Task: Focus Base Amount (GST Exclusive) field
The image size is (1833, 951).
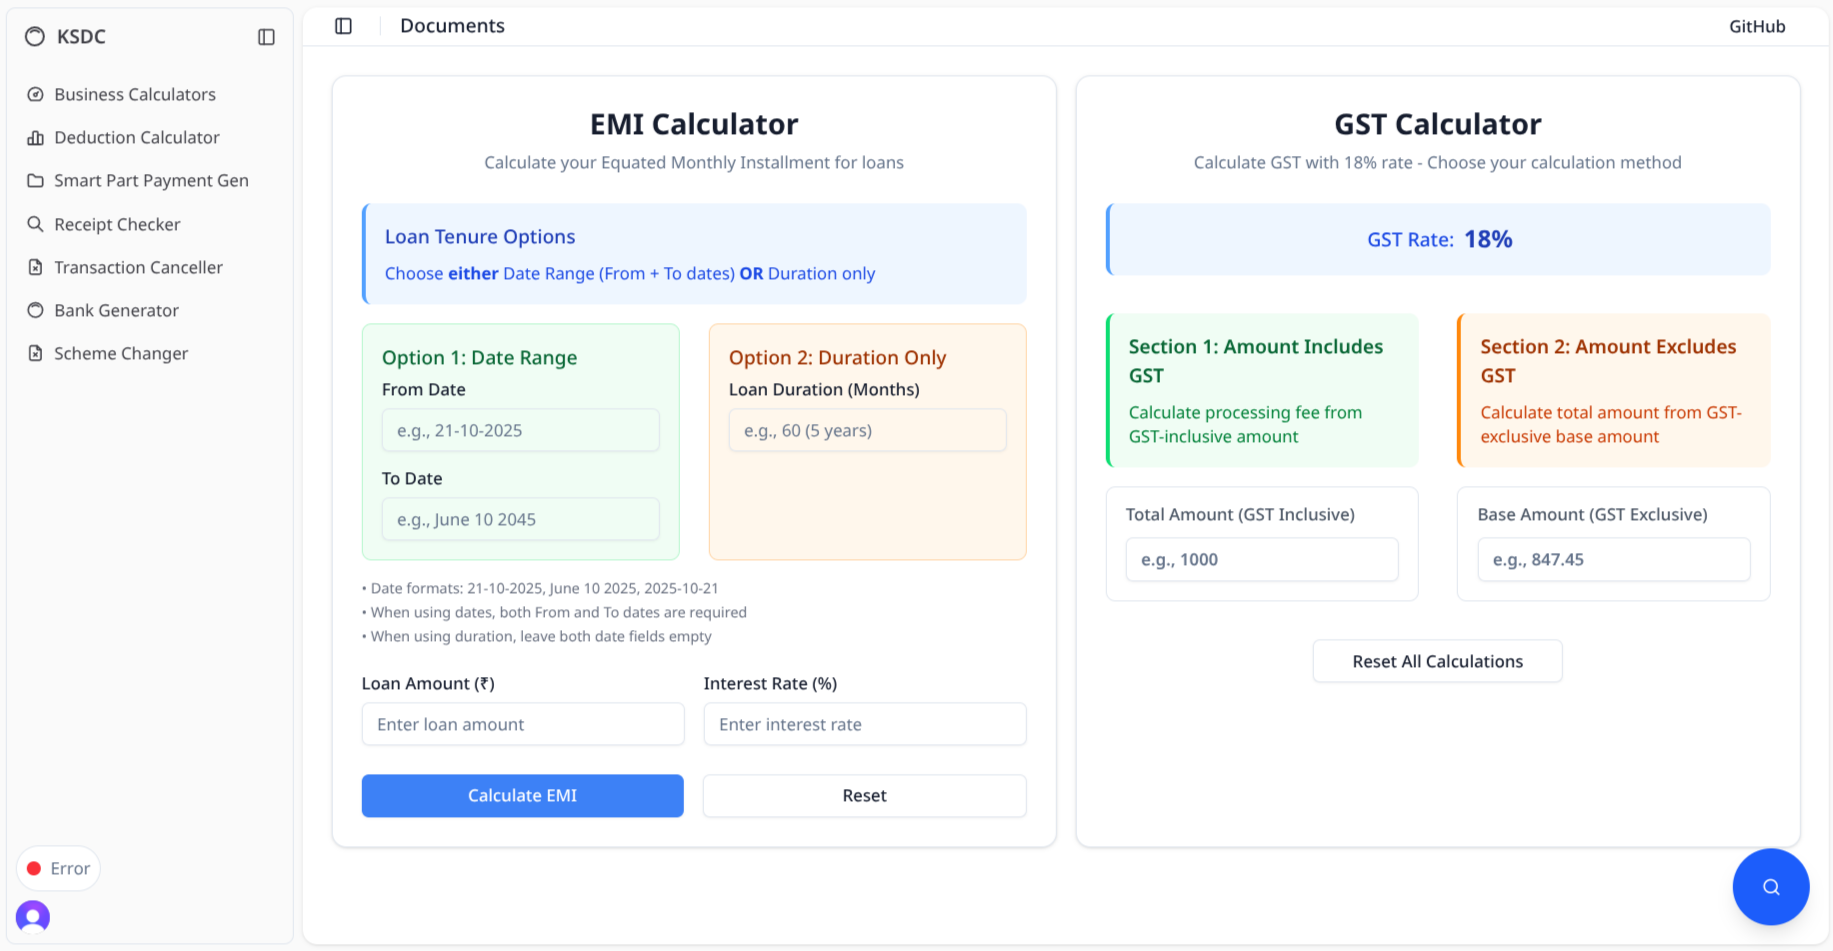Action: (1614, 559)
